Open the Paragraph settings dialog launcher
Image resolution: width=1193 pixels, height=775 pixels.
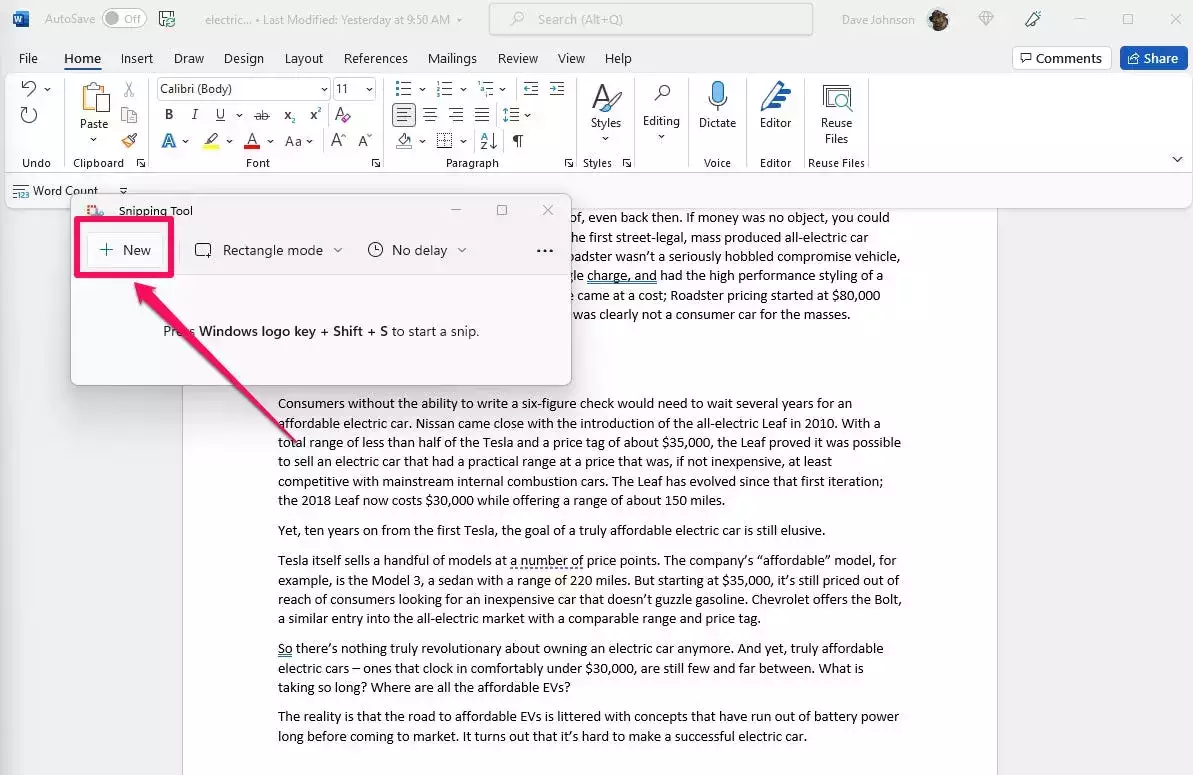(568, 164)
